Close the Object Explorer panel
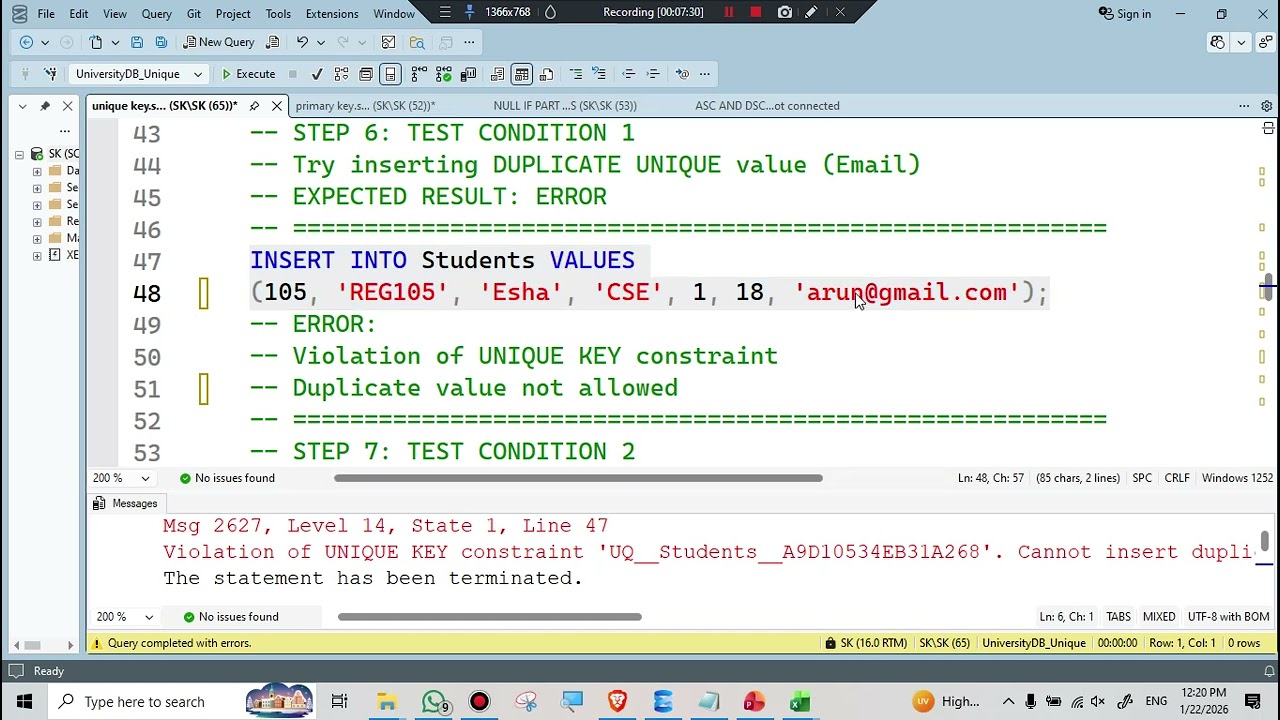The width and height of the screenshot is (1280, 720). [67, 106]
